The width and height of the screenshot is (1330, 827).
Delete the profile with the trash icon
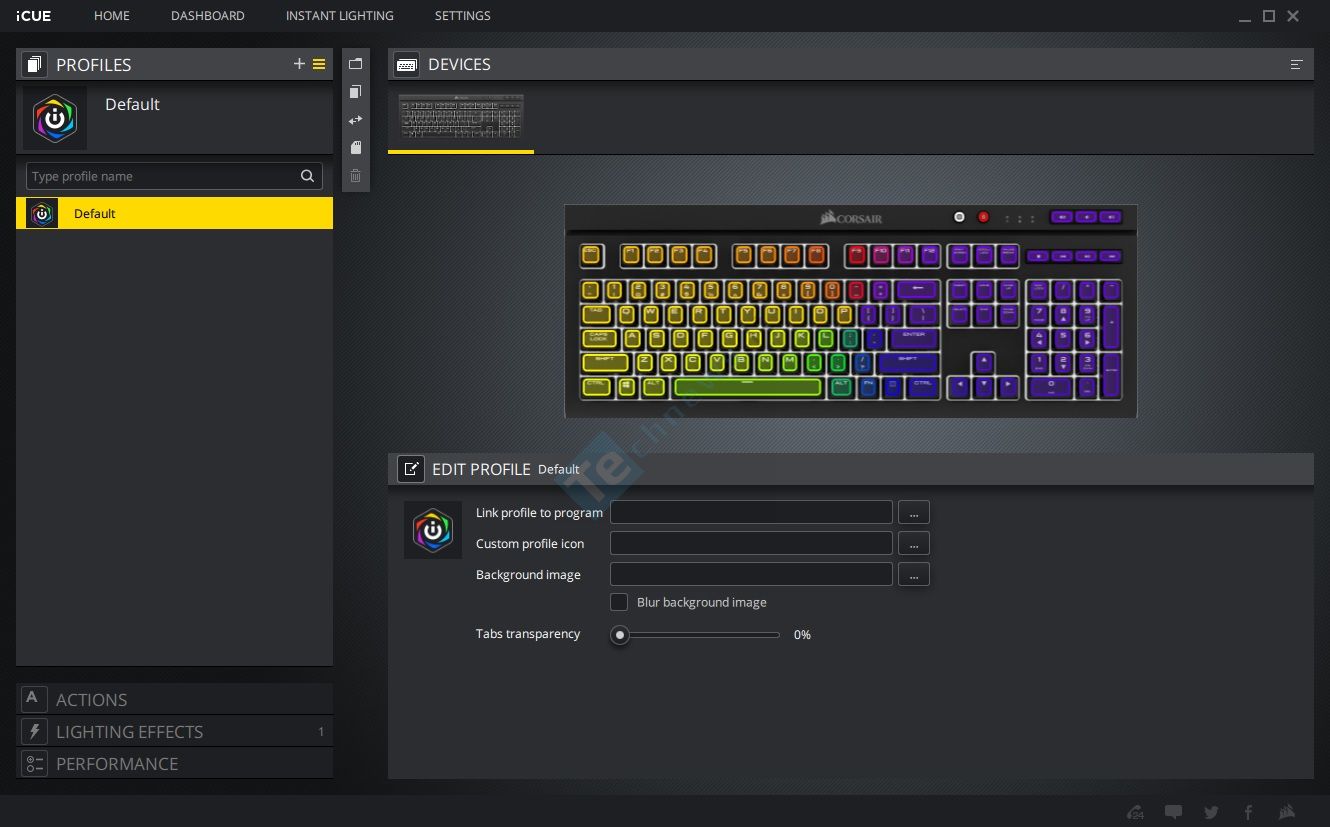355,176
